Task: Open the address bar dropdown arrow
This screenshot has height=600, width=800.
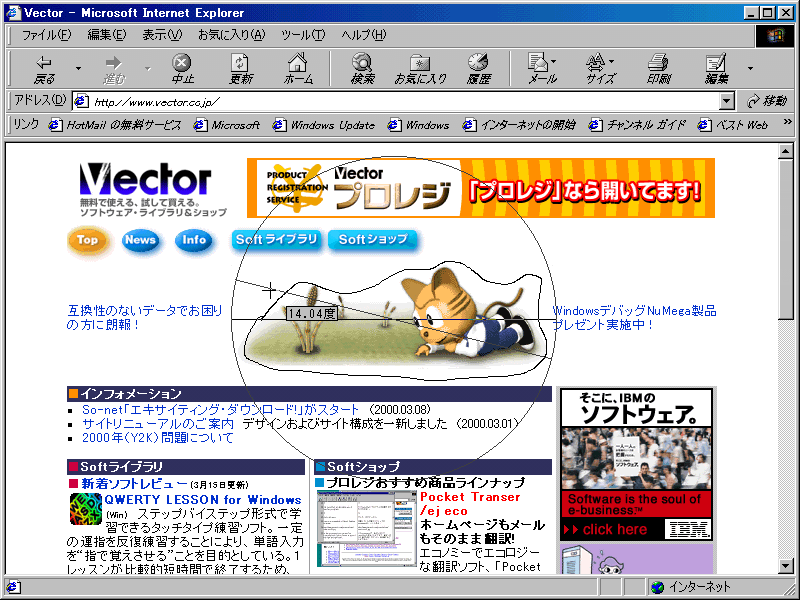Action: tap(727, 101)
